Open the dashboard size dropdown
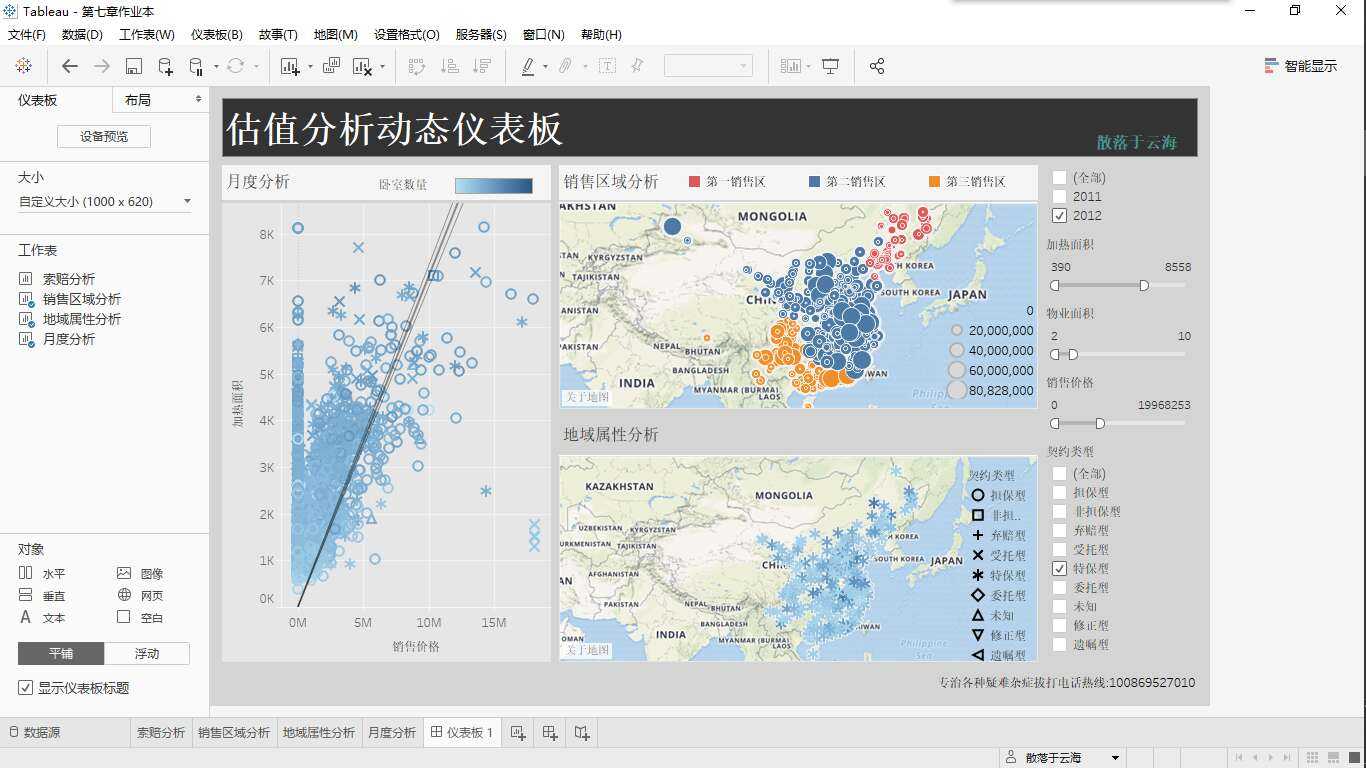Viewport: 1366px width, 768px height. [x=105, y=202]
